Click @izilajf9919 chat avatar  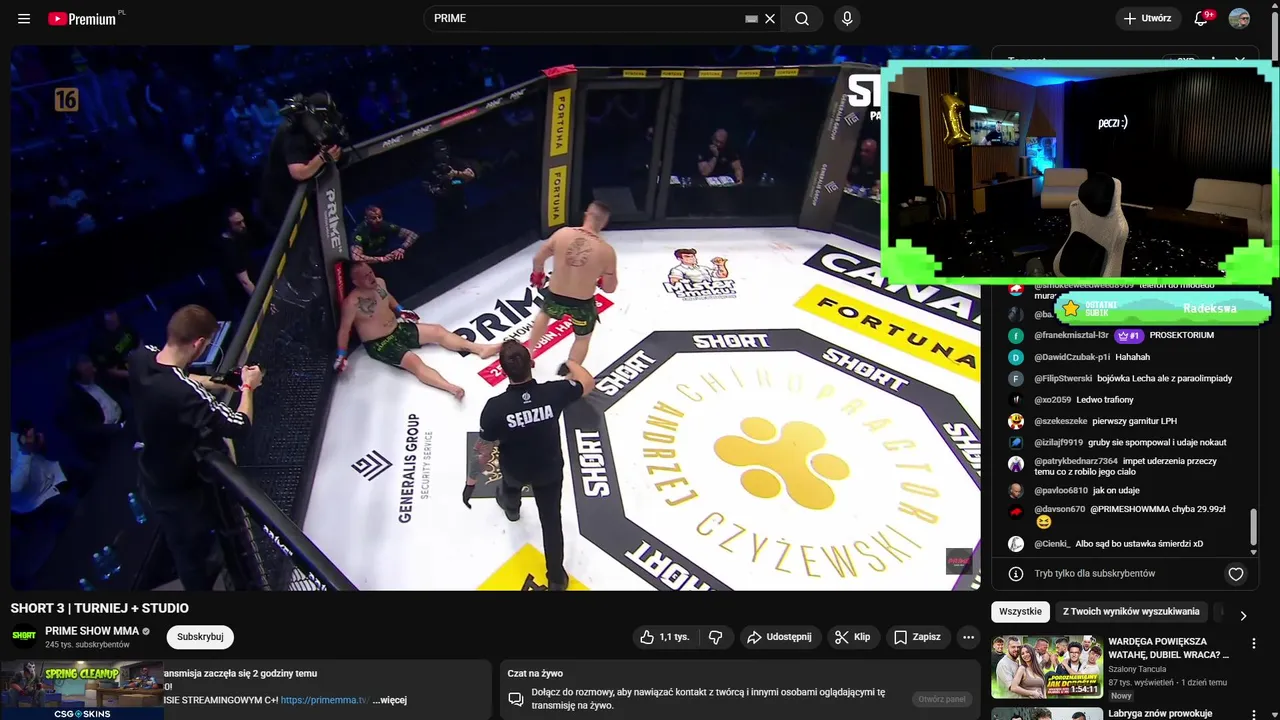[1016, 443]
